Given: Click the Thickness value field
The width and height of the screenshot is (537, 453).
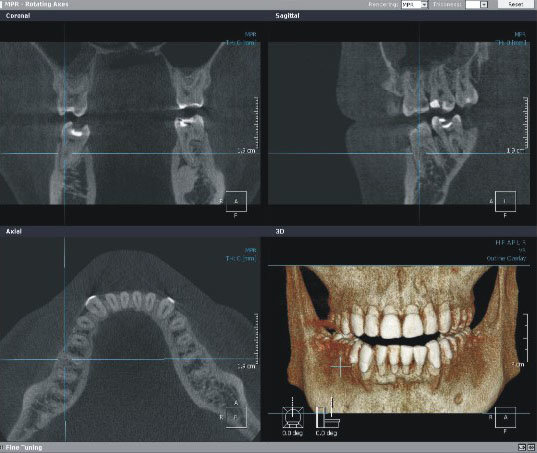Looking at the screenshot, I should point(473,4).
